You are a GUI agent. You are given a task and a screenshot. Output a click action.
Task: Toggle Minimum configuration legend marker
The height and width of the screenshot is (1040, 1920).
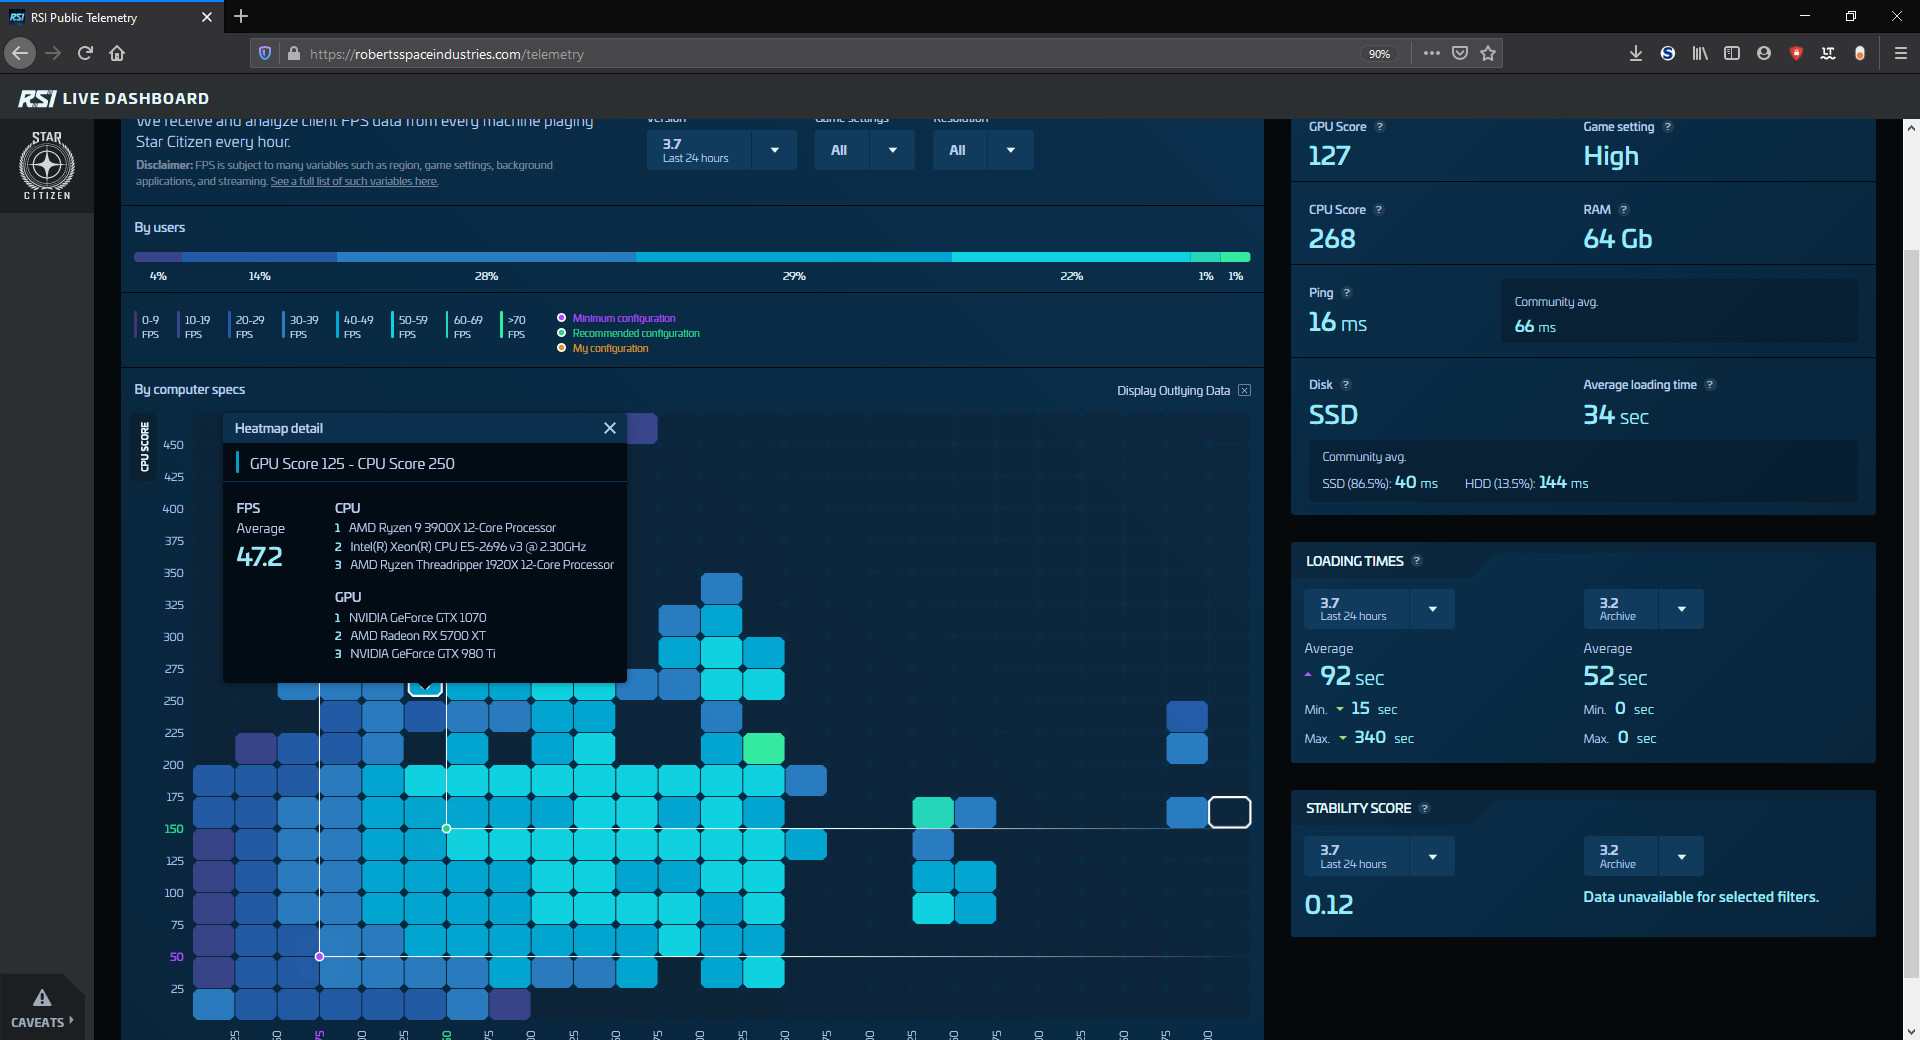(x=562, y=318)
